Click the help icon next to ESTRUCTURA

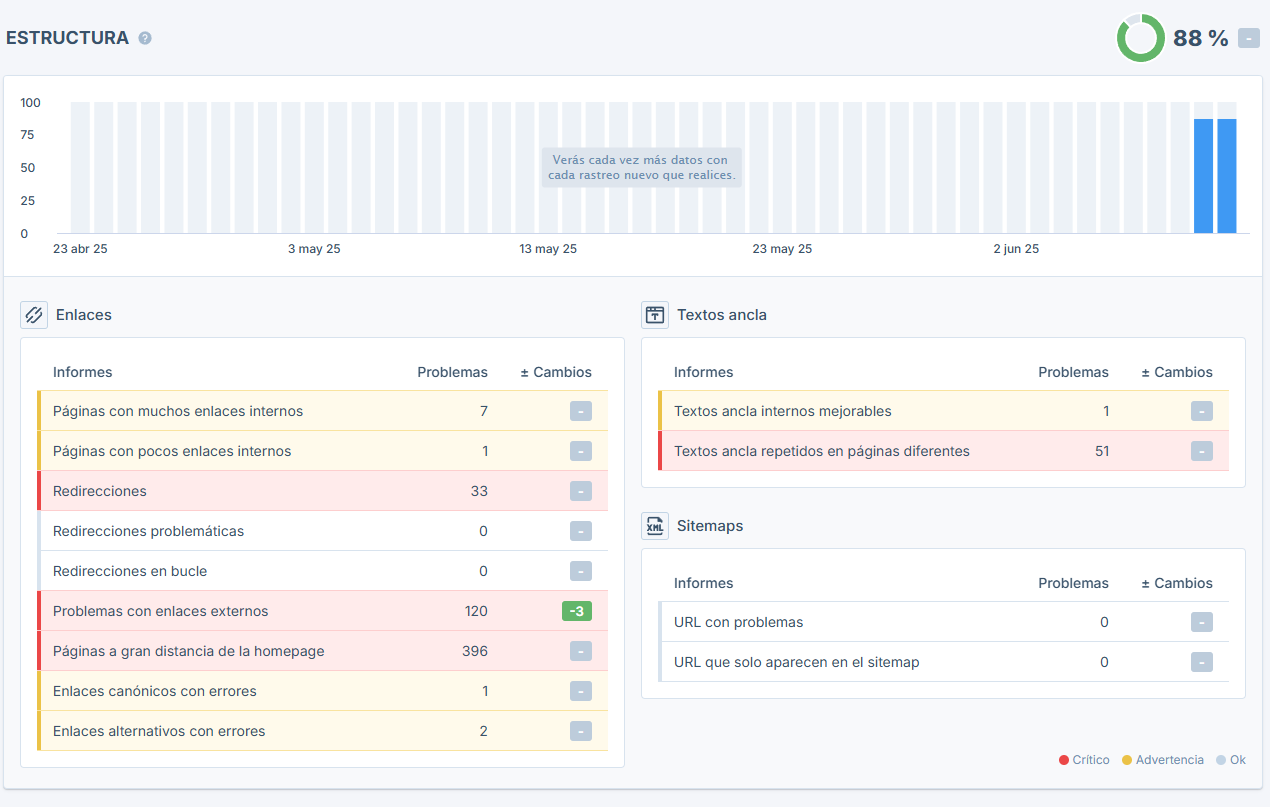click(x=145, y=38)
